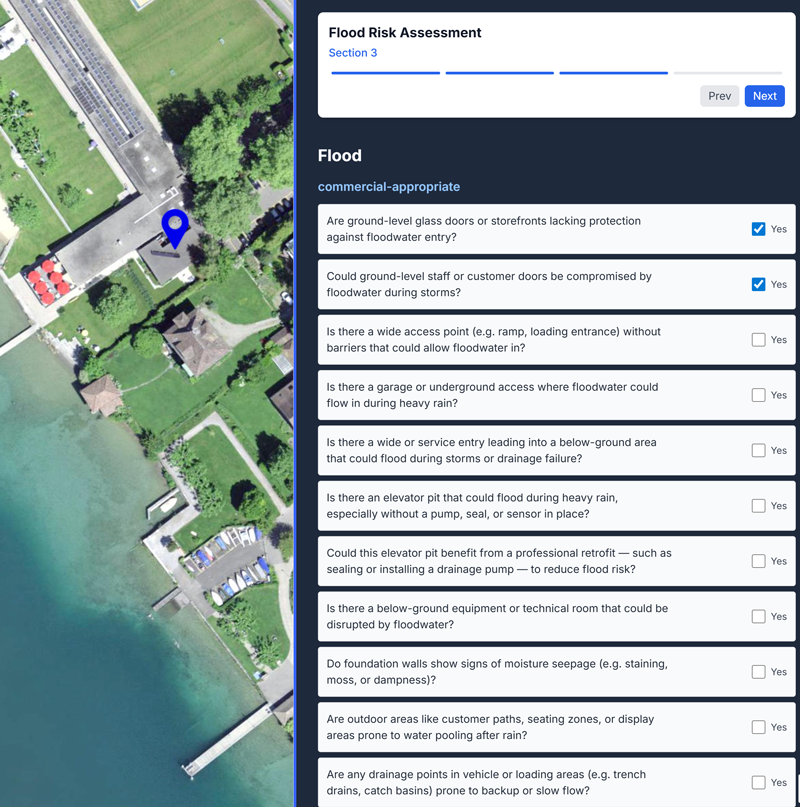Viewport: 800px width, 807px height.
Task: Check service entry below-ground area checkbox
Action: pos(758,450)
